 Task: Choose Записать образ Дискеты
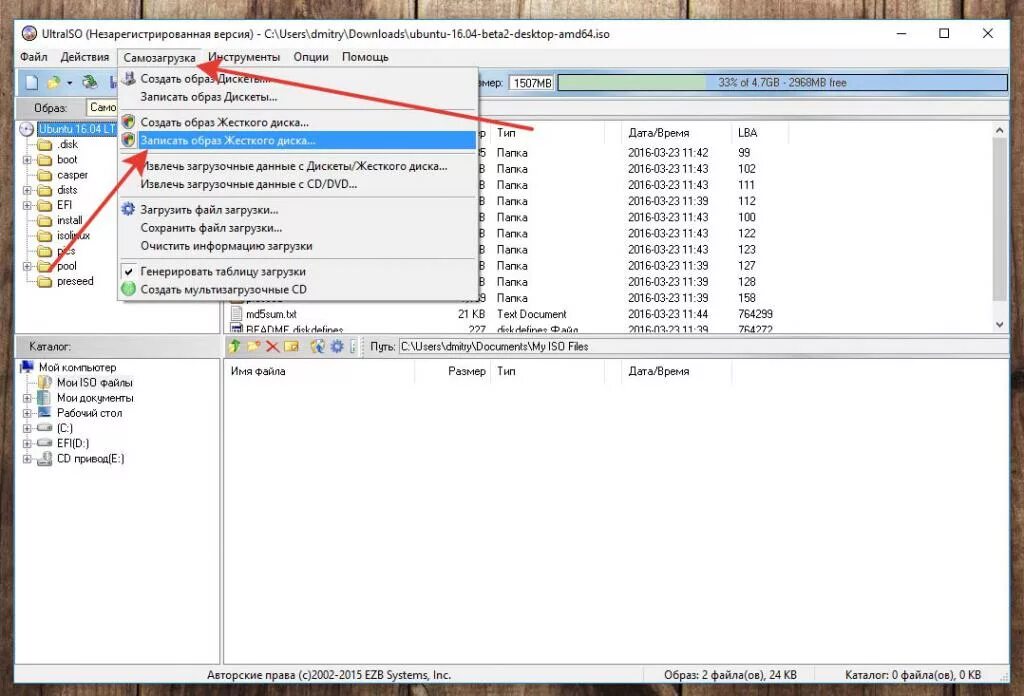click(298, 97)
